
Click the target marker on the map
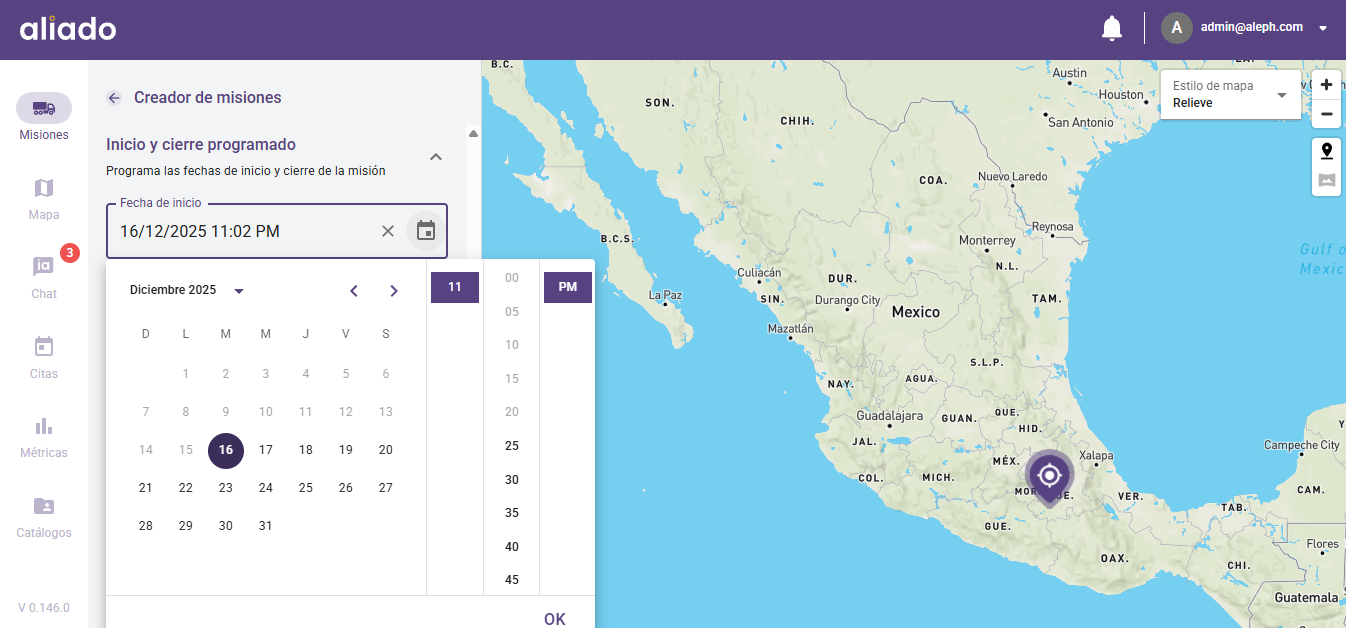coord(1049,475)
